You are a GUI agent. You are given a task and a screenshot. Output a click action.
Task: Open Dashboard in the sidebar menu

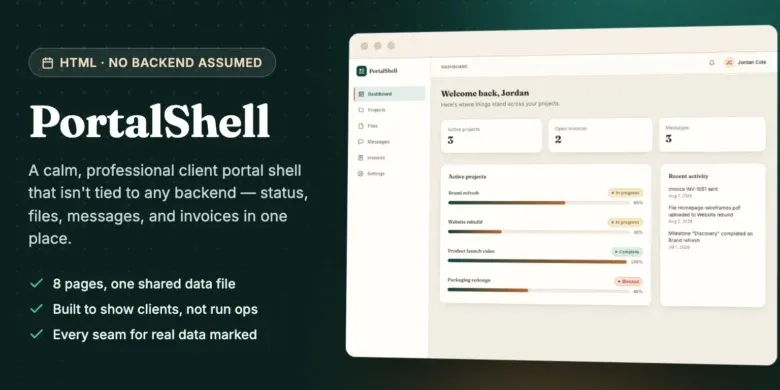[390, 94]
